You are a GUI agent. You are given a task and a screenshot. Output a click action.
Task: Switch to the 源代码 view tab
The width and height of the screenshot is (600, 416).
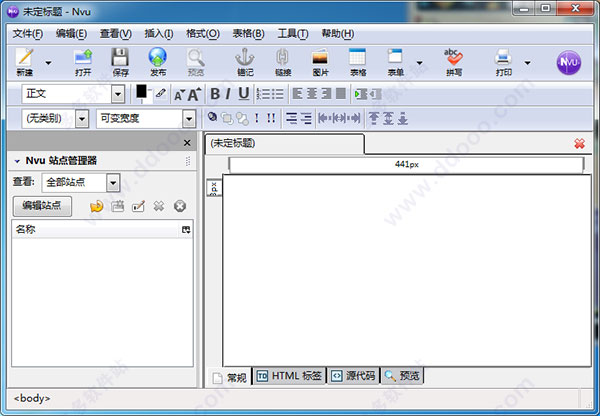click(353, 376)
